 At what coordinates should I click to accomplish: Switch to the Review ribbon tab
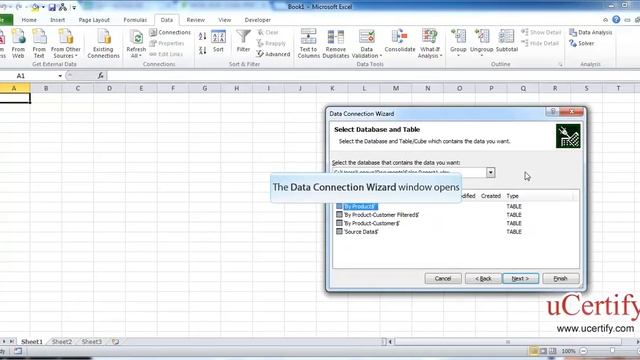pyautogui.click(x=196, y=20)
